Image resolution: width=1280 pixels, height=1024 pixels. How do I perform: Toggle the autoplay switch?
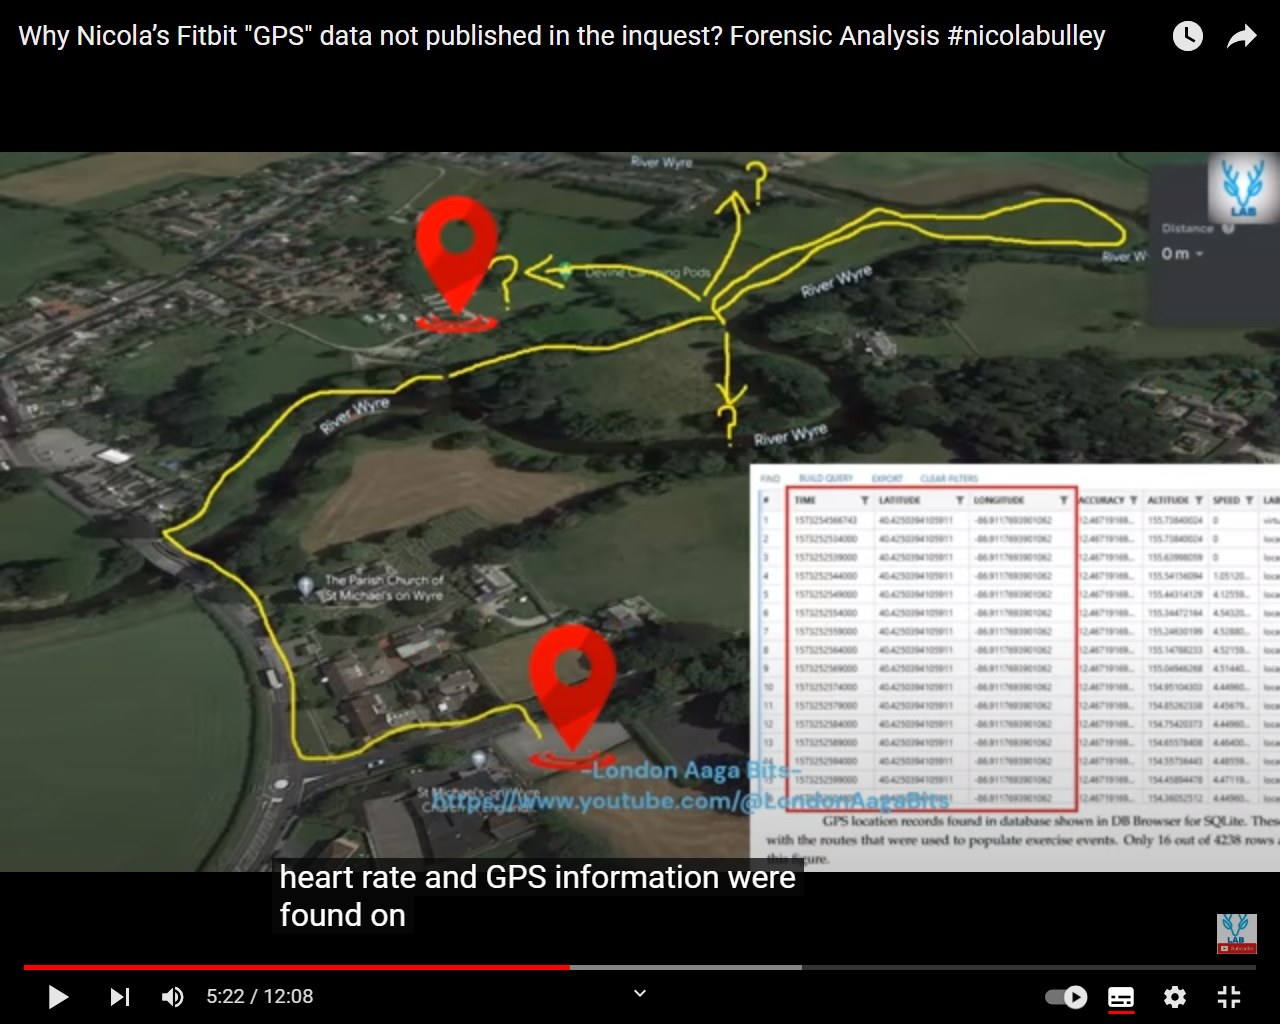[x=1066, y=997]
